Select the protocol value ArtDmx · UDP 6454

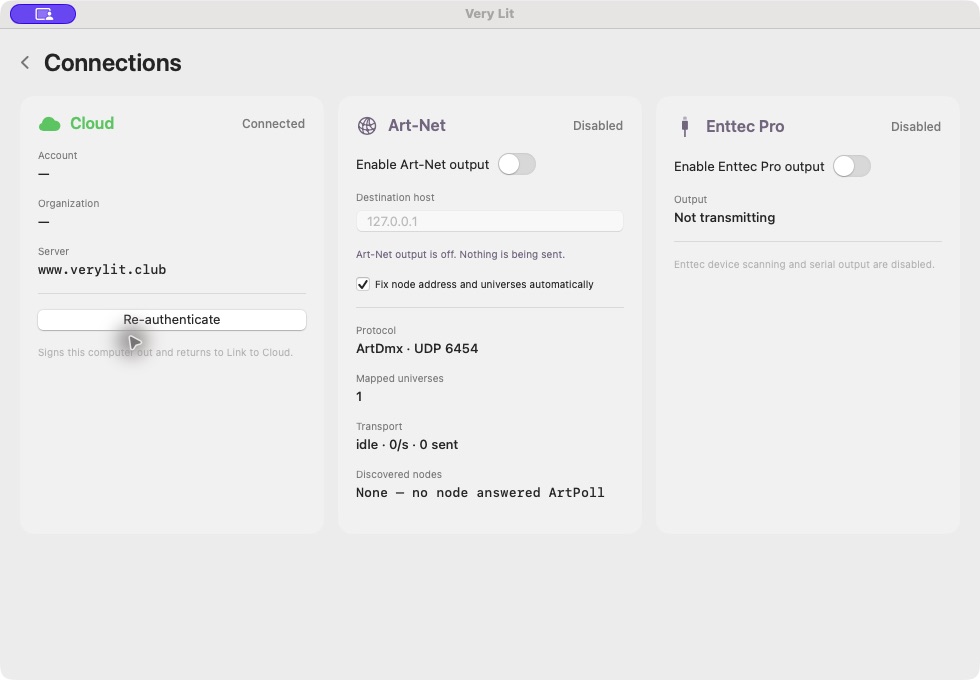tap(417, 349)
